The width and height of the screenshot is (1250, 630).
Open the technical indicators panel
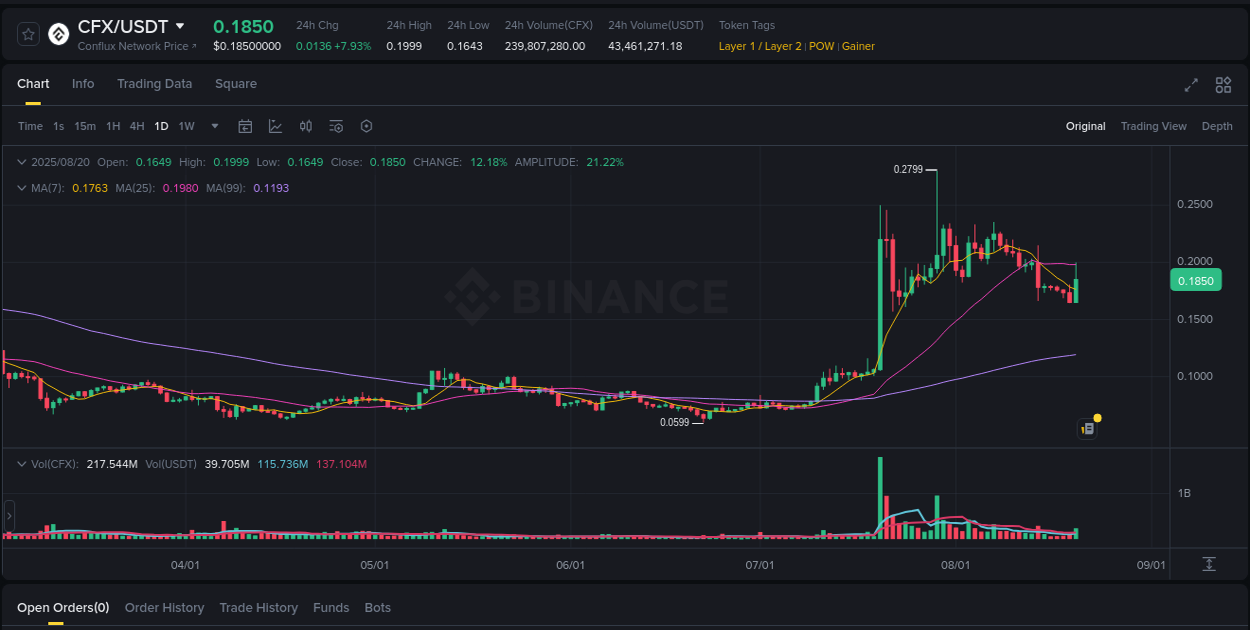click(336, 126)
